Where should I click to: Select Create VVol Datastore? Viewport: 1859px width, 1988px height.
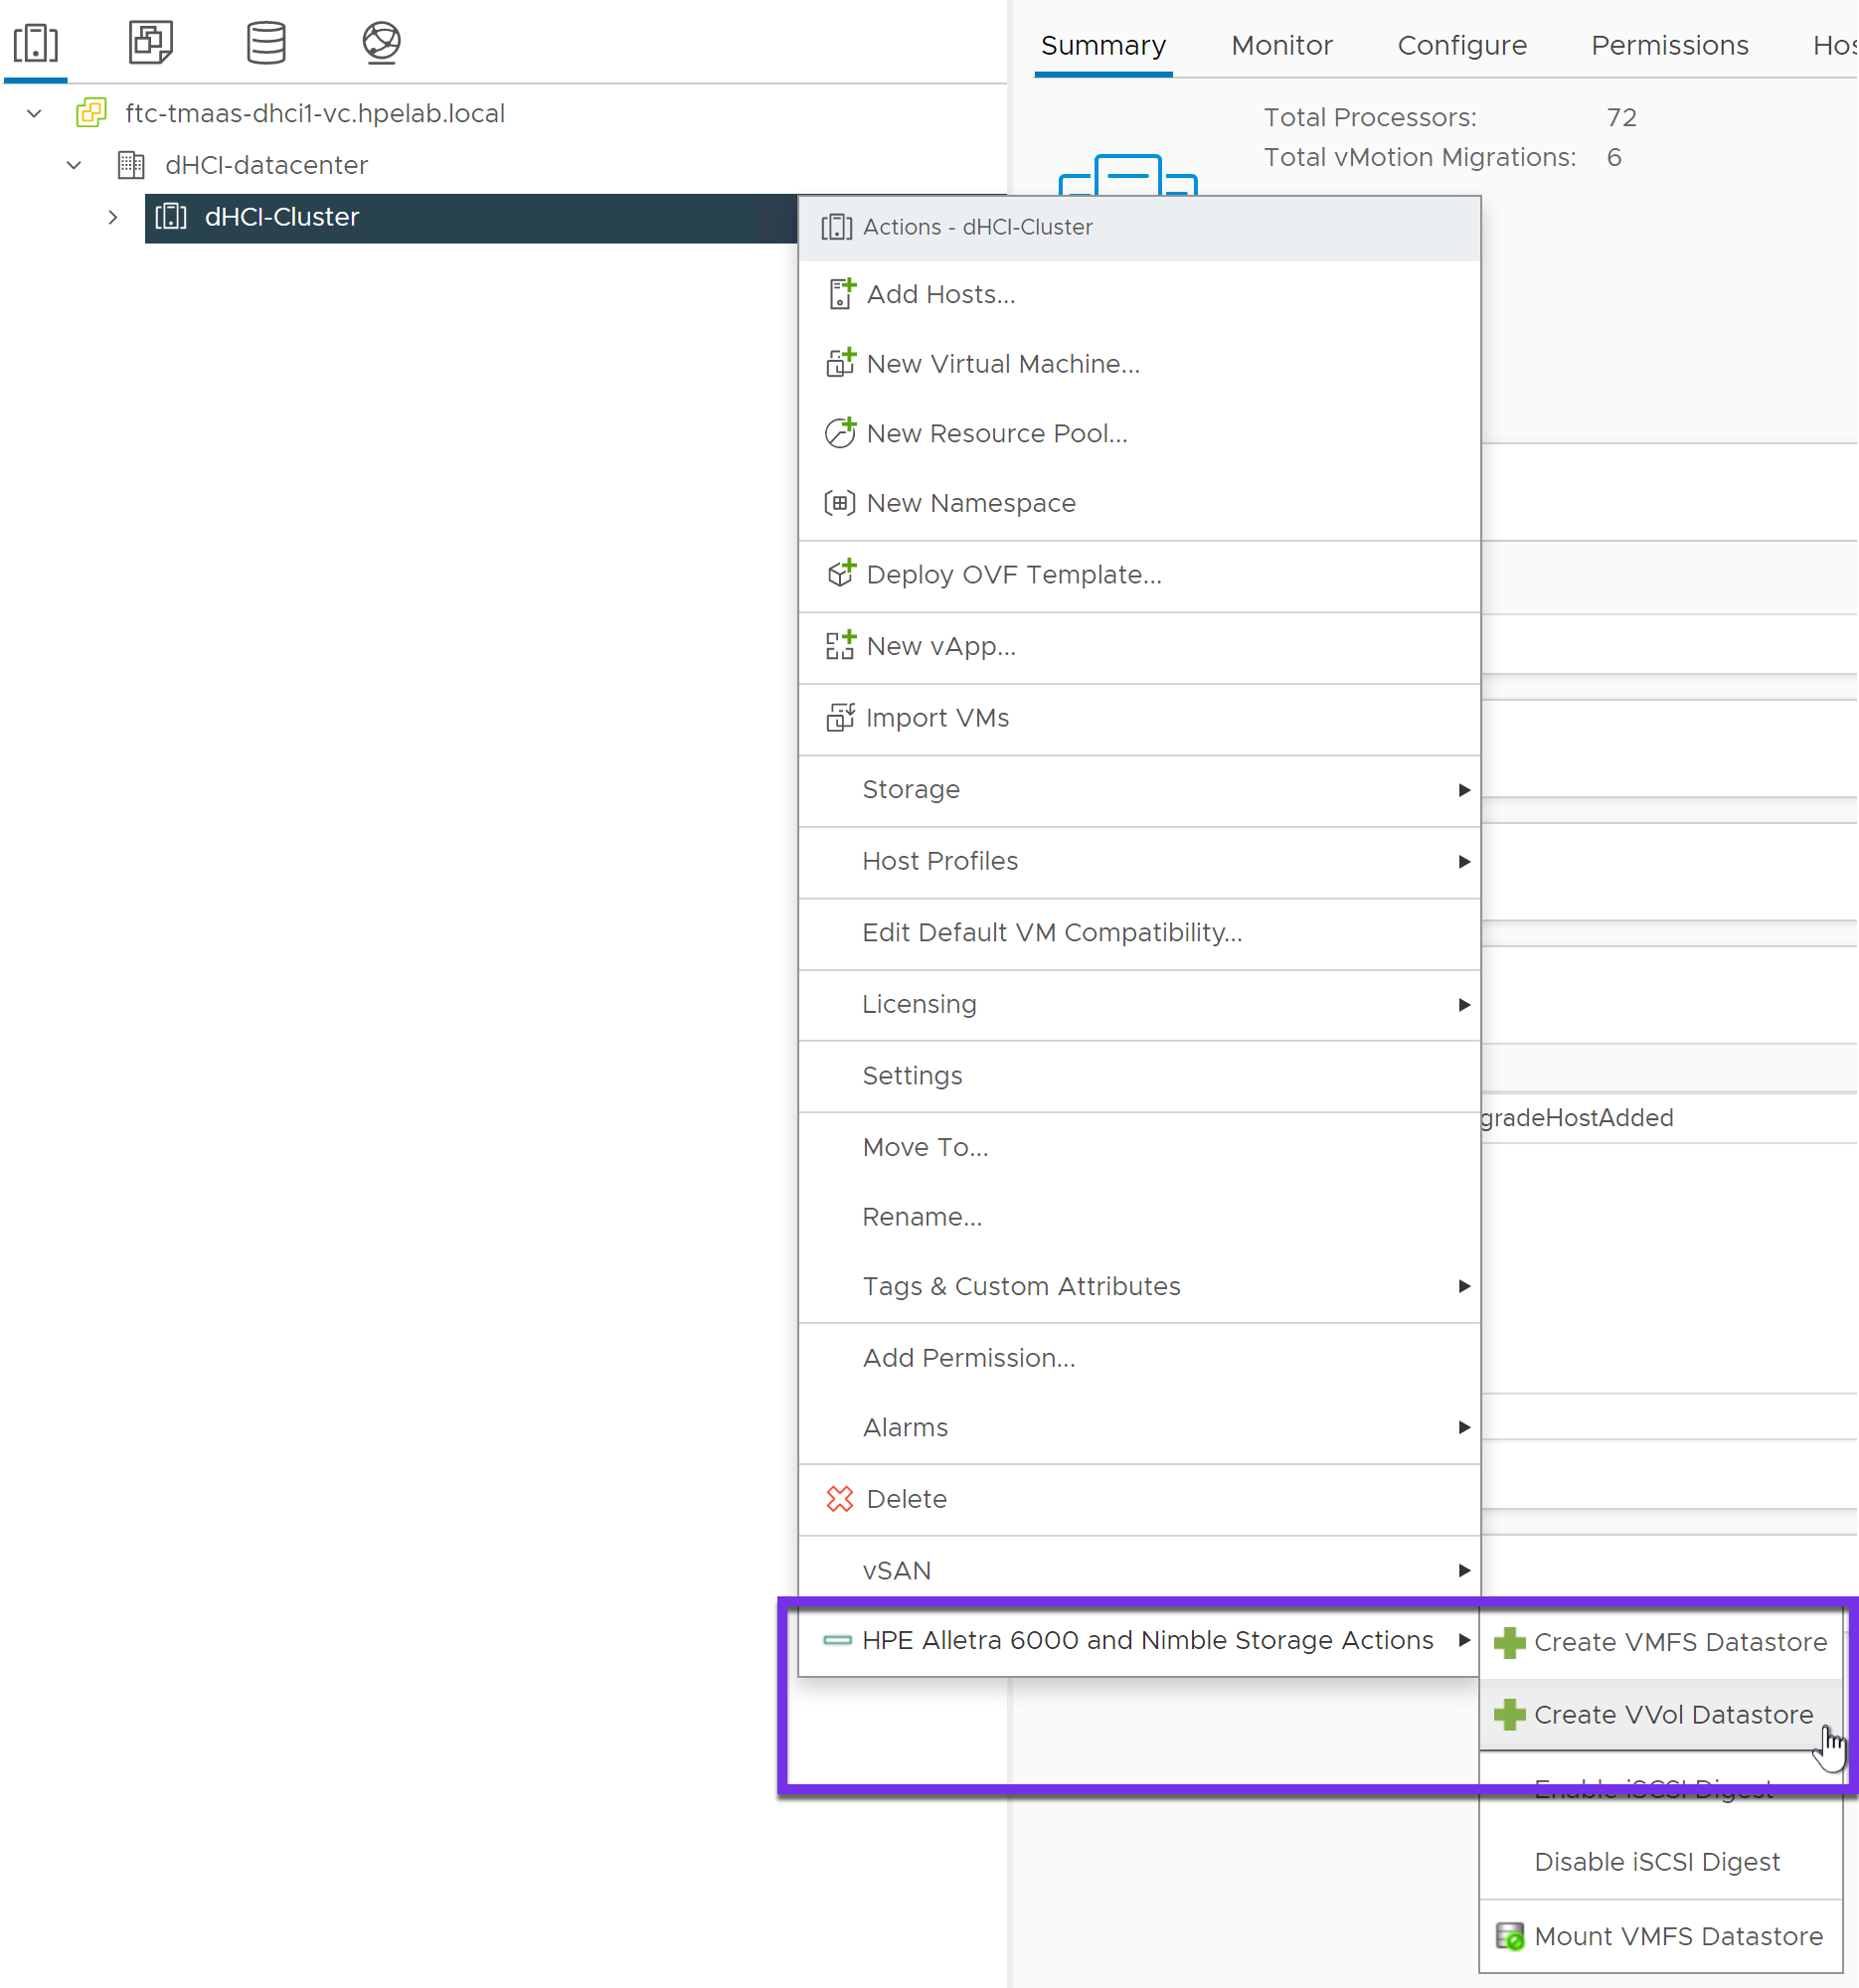tap(1672, 1714)
